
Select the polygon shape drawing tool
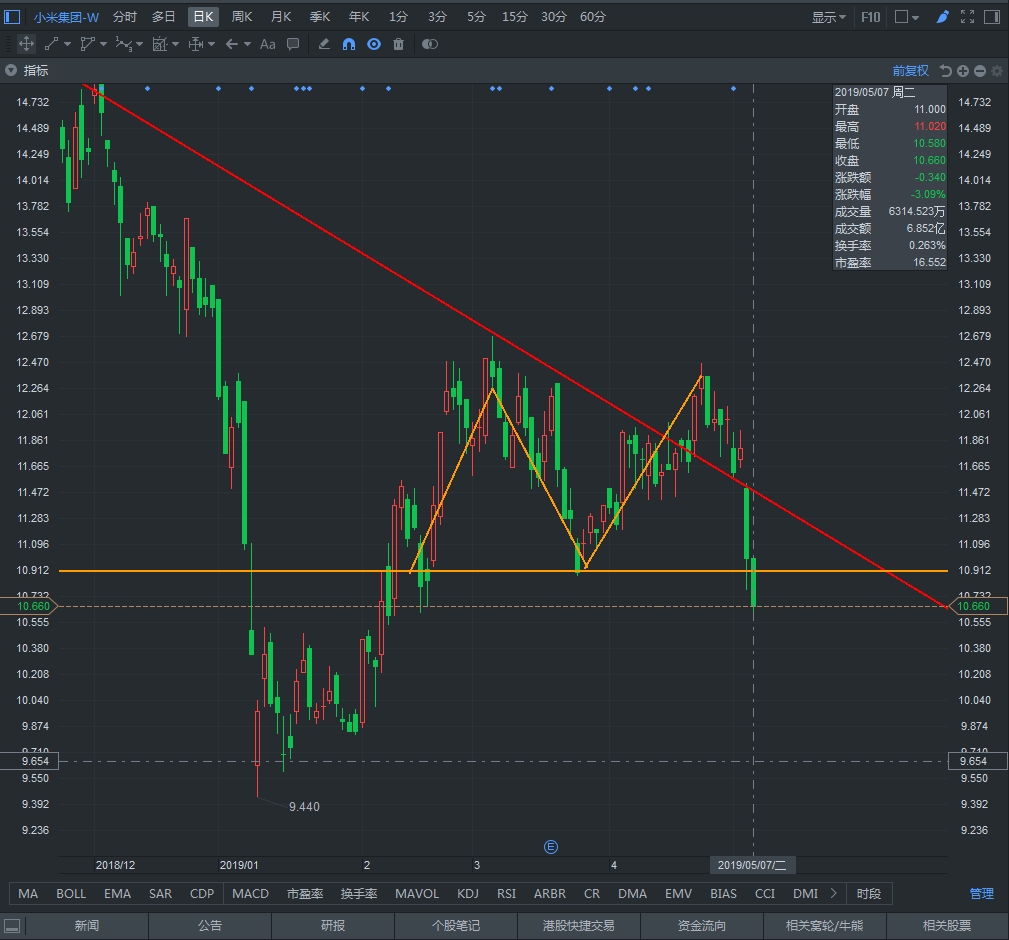pyautogui.click(x=87, y=44)
